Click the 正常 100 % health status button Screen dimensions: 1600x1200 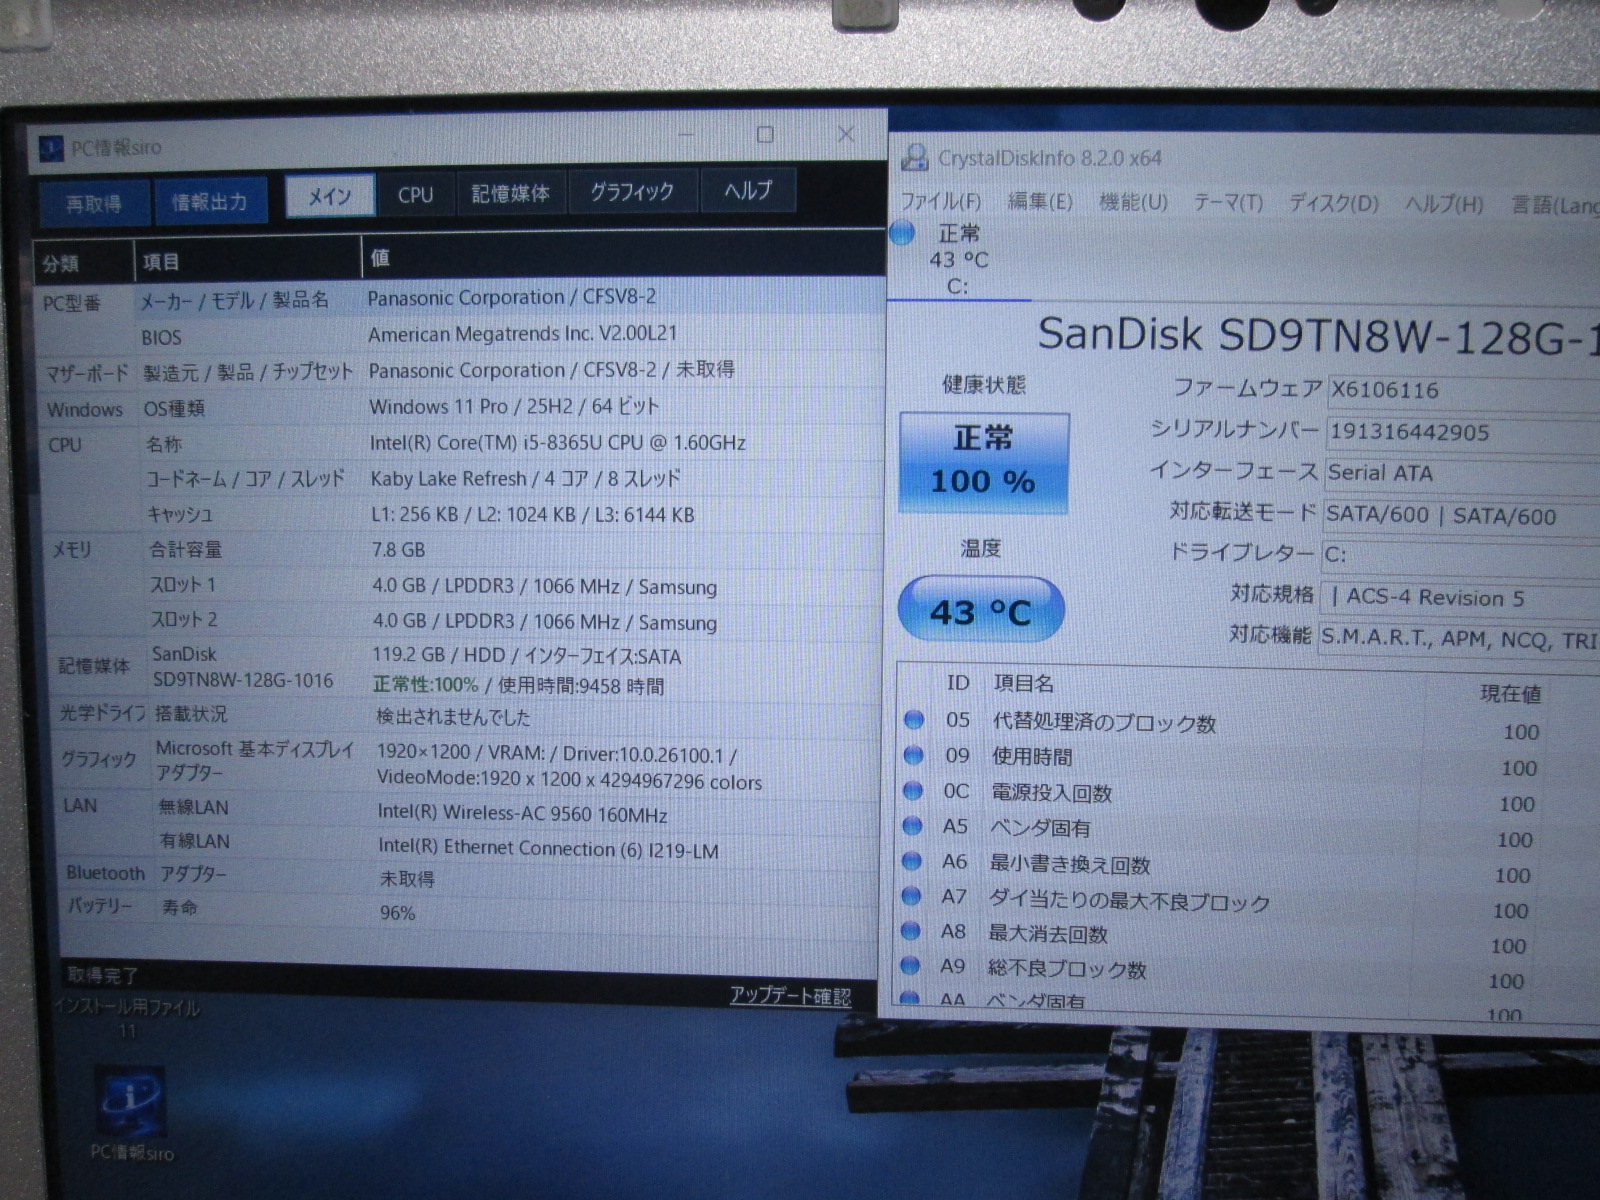pyautogui.click(x=984, y=462)
